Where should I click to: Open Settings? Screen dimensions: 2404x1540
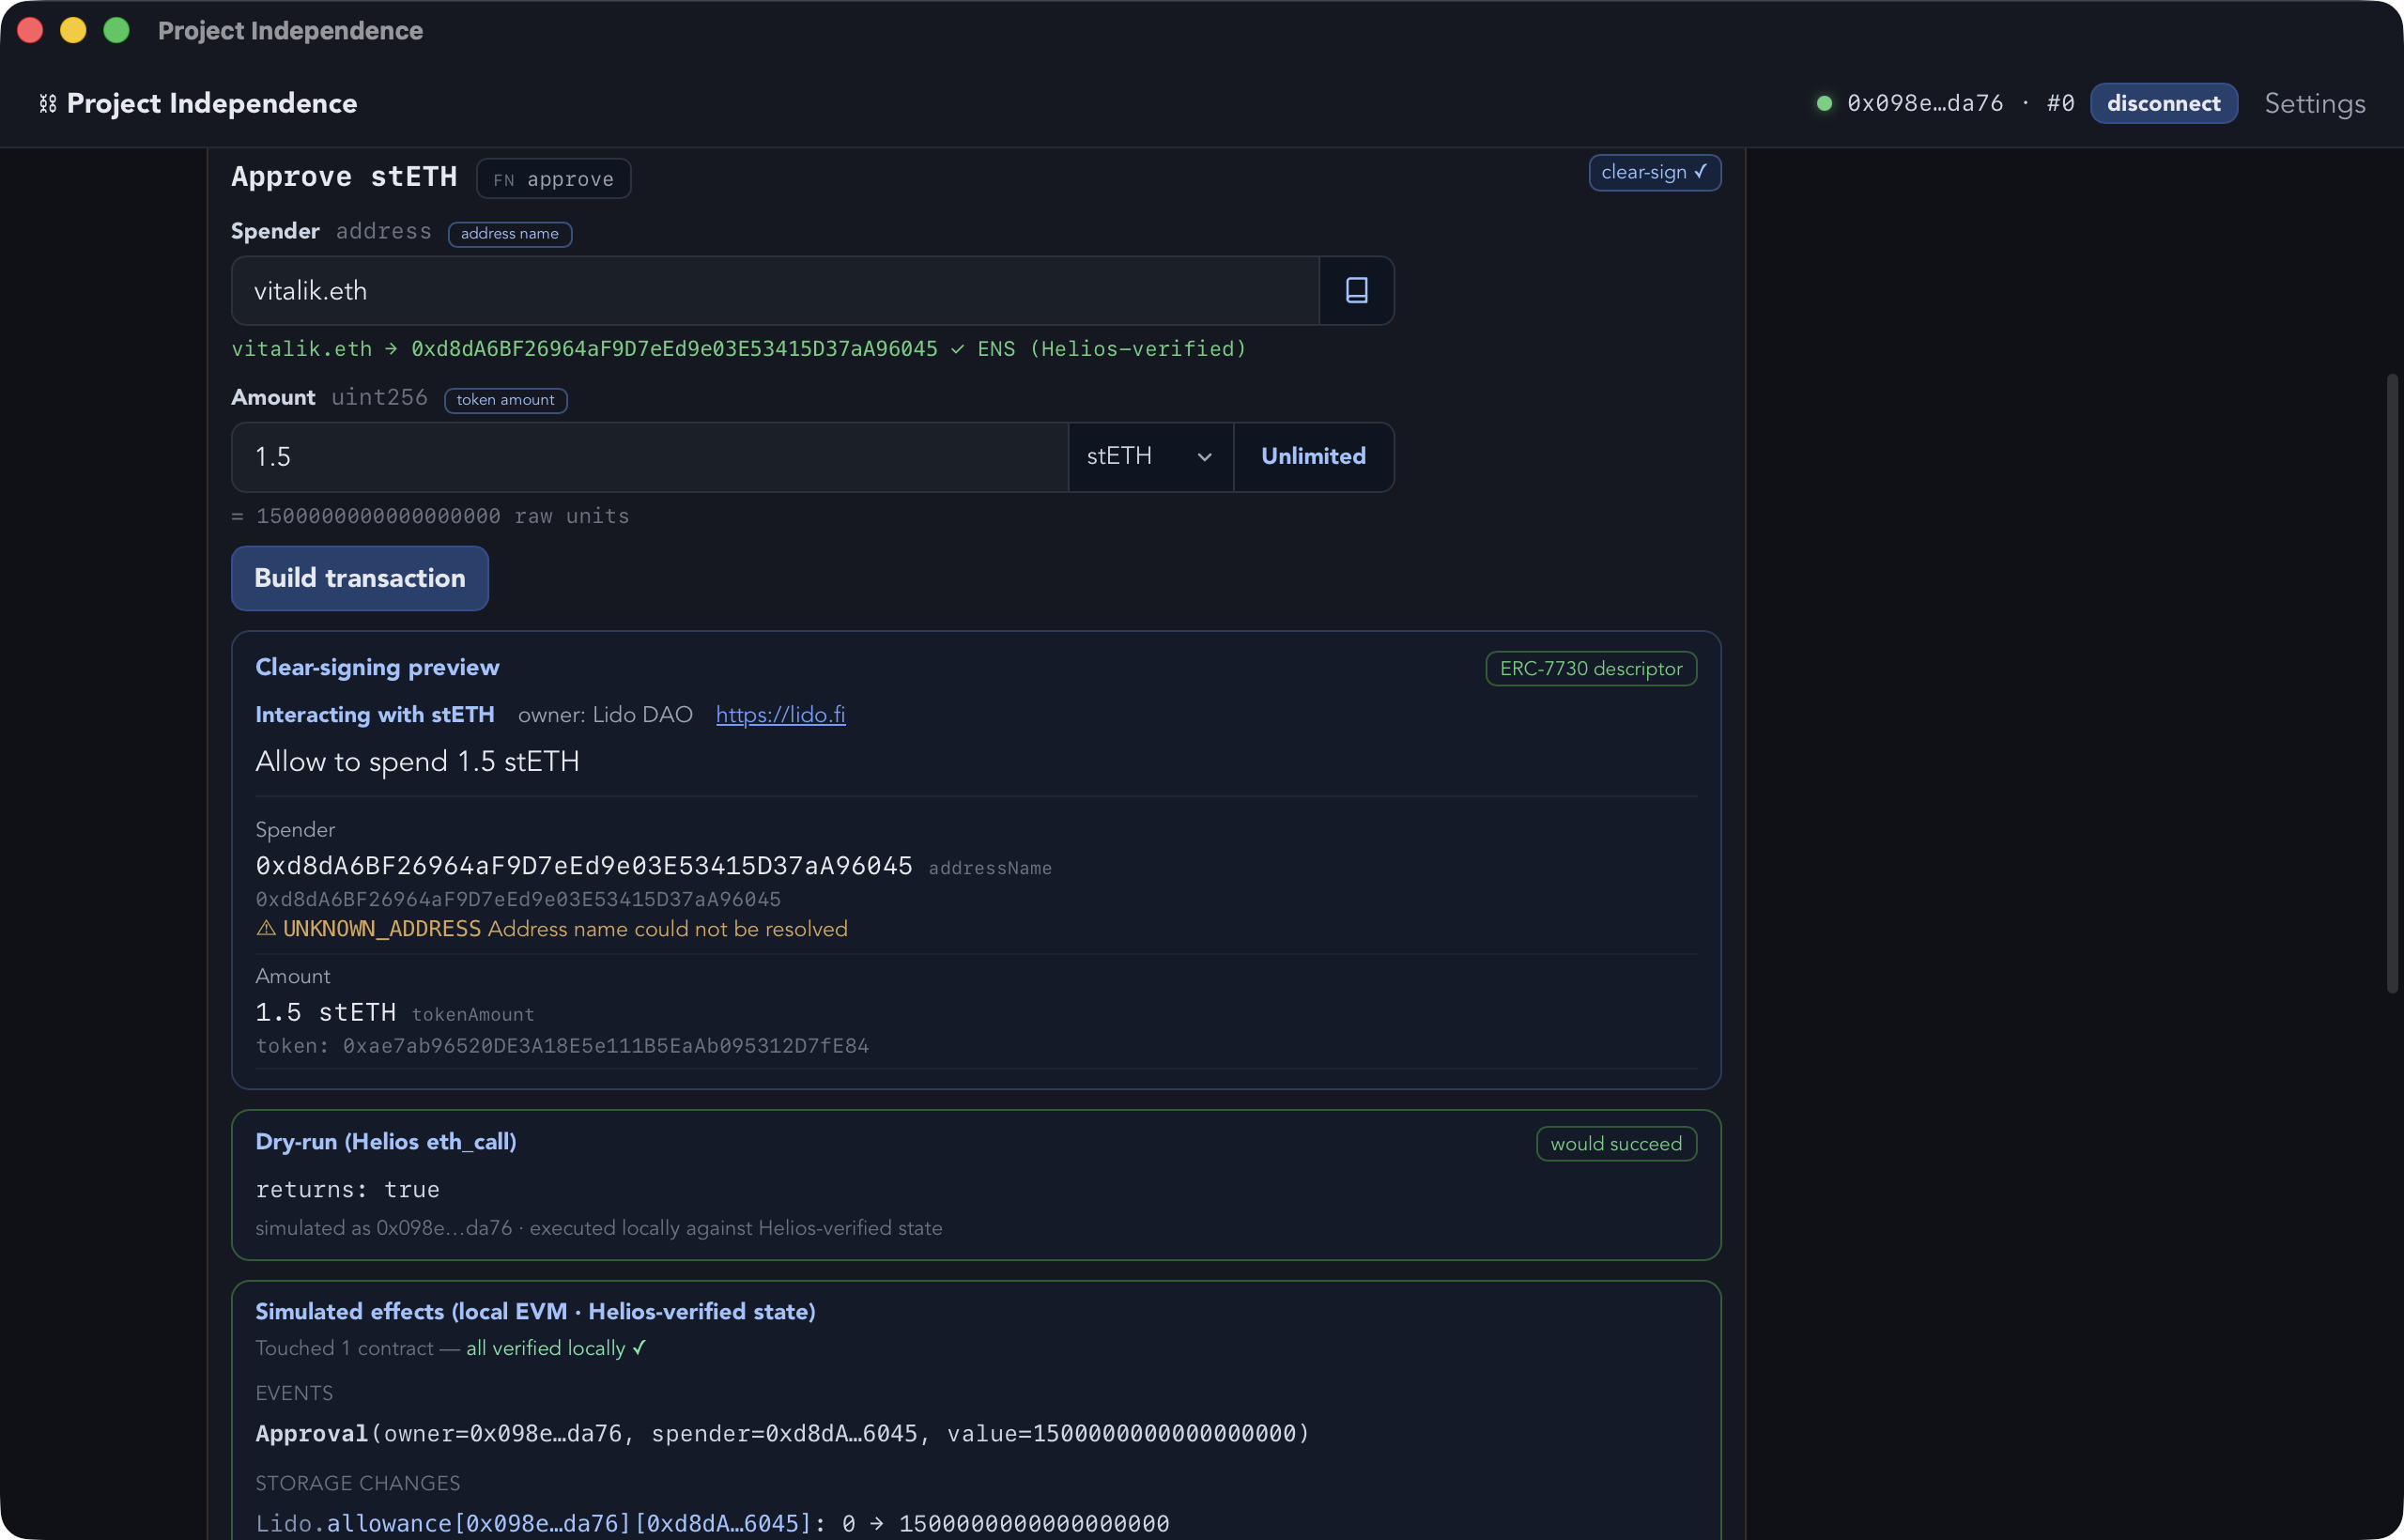[x=2314, y=103]
